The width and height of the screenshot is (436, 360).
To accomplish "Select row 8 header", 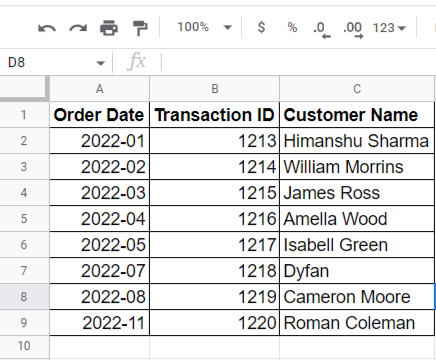I will tap(24, 297).
